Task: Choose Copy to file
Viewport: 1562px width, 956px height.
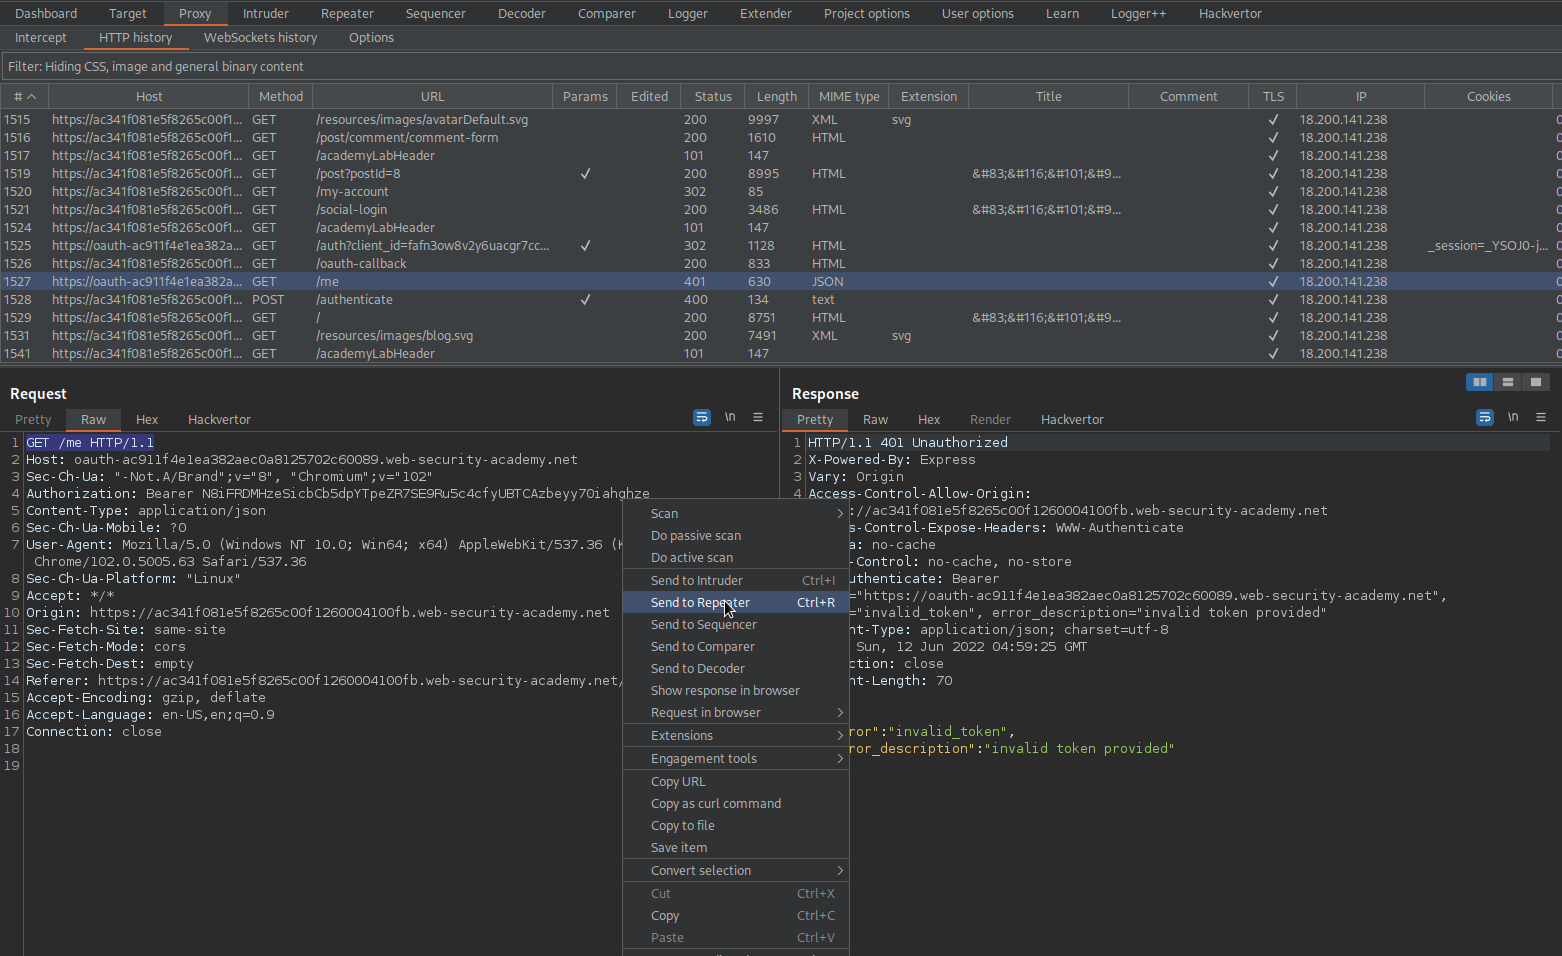Action: (x=736, y=825)
